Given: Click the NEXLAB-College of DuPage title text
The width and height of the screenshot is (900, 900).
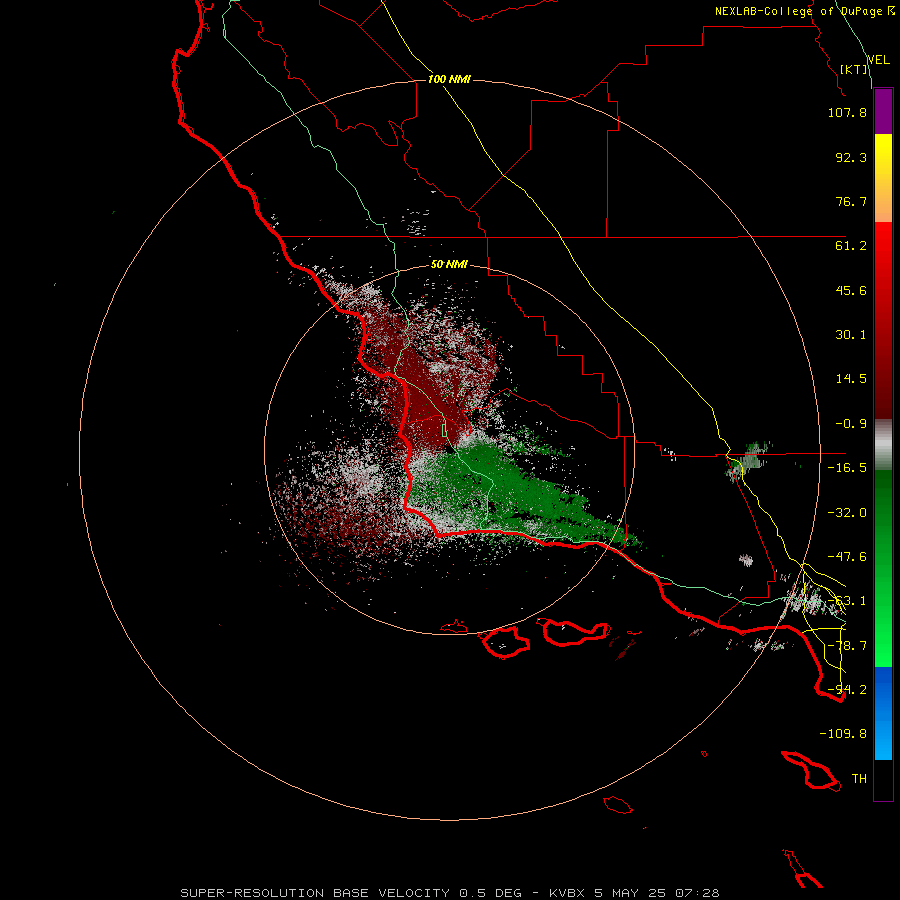Looking at the screenshot, I should 799,11.
